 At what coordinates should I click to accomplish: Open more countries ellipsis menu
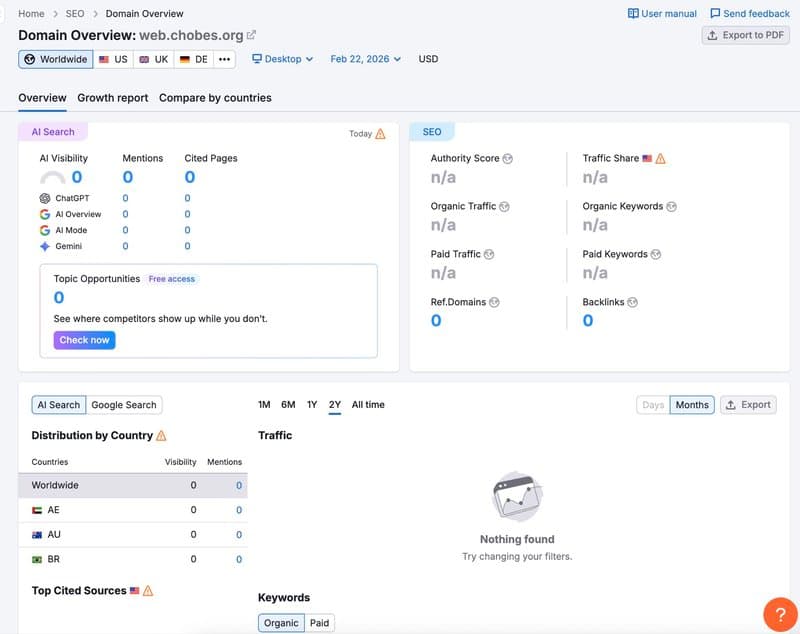(x=224, y=59)
